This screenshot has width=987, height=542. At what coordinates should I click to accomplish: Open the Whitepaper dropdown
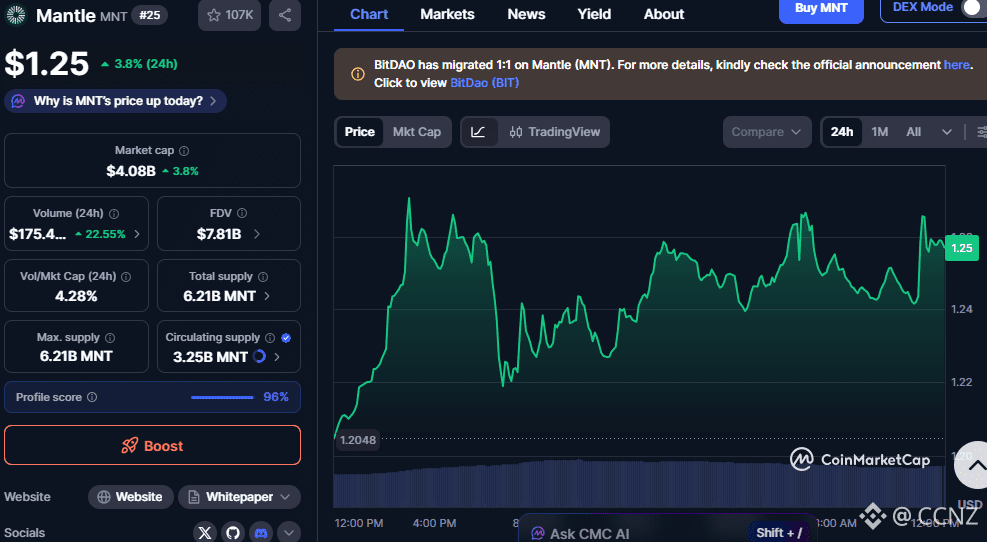[239, 497]
